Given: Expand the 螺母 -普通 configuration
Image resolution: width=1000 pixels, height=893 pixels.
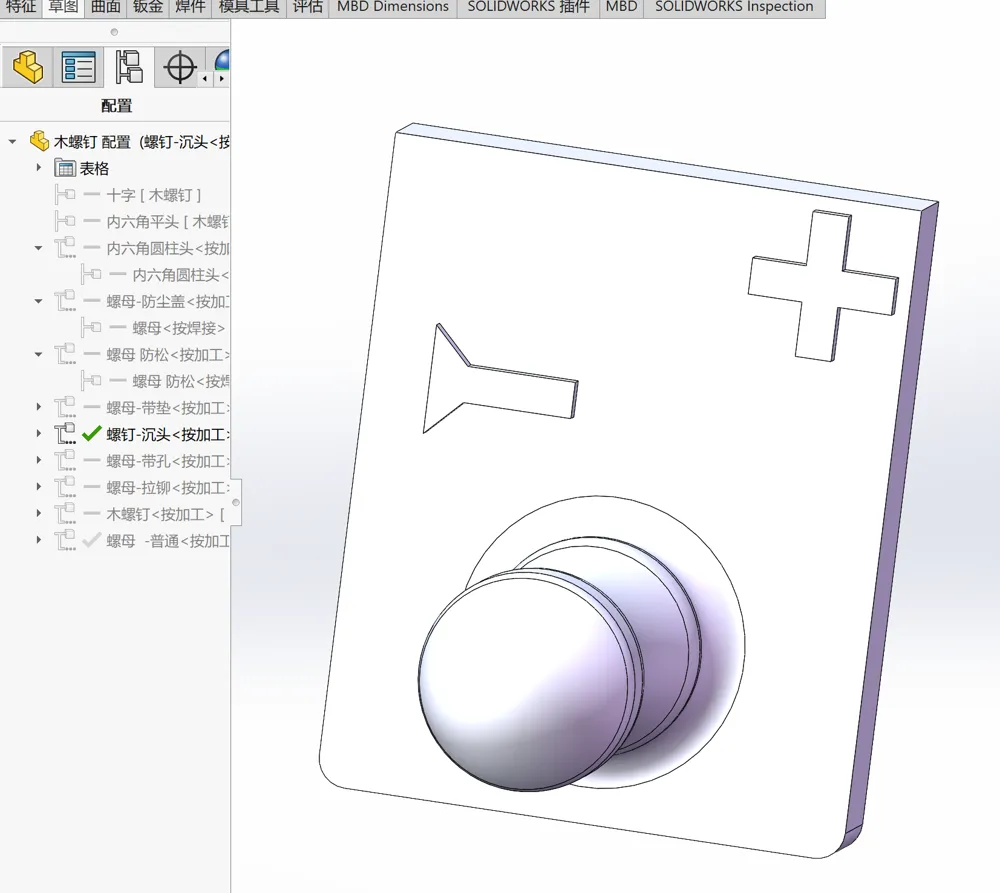Looking at the screenshot, I should tap(38, 540).
